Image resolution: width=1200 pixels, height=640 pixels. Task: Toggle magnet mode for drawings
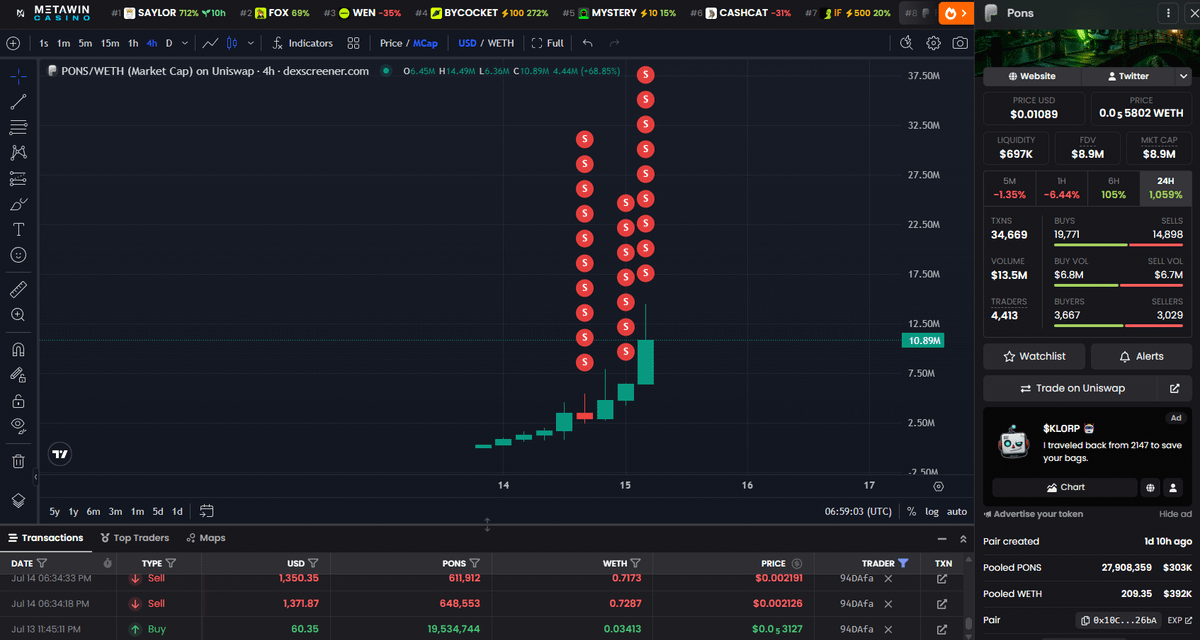tap(18, 349)
